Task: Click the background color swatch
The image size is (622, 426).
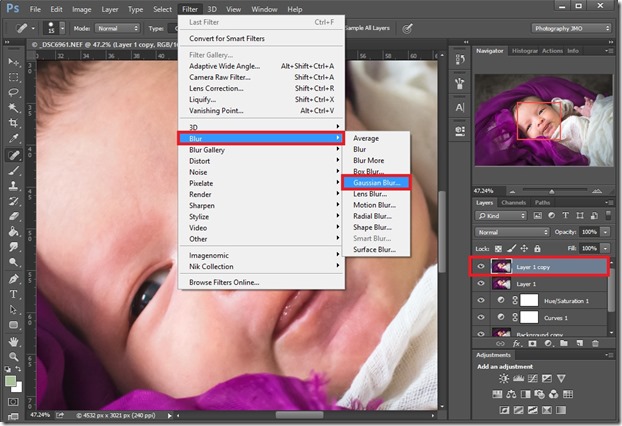Action: [18, 387]
